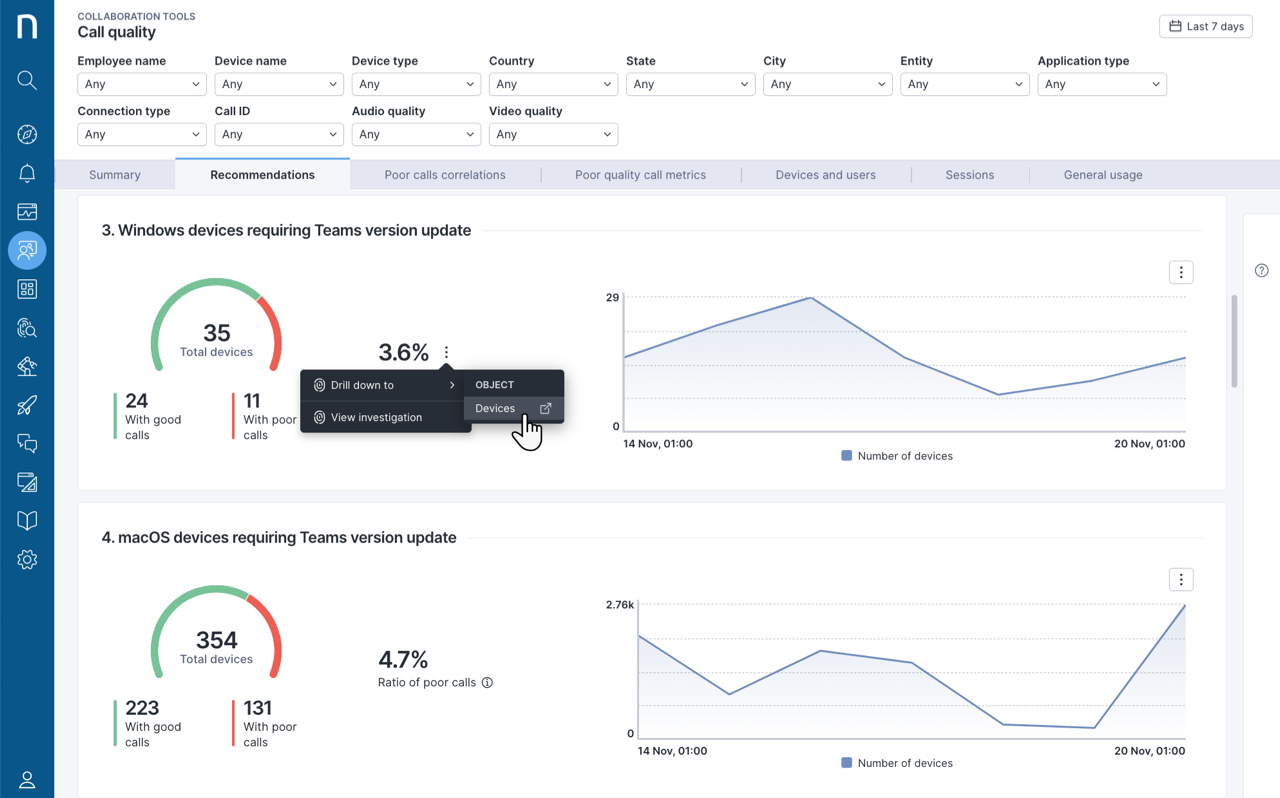Open the applications grid icon in sidebar

[x=27, y=289]
